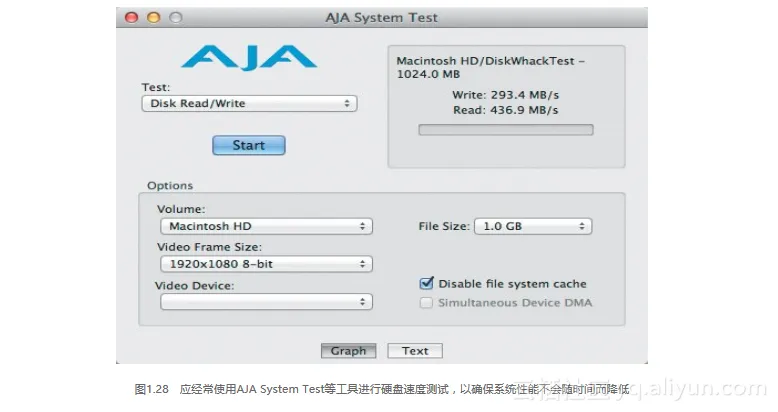Screen dimensions: 778x412
Task: Click the Options group label
Action: tap(170, 186)
